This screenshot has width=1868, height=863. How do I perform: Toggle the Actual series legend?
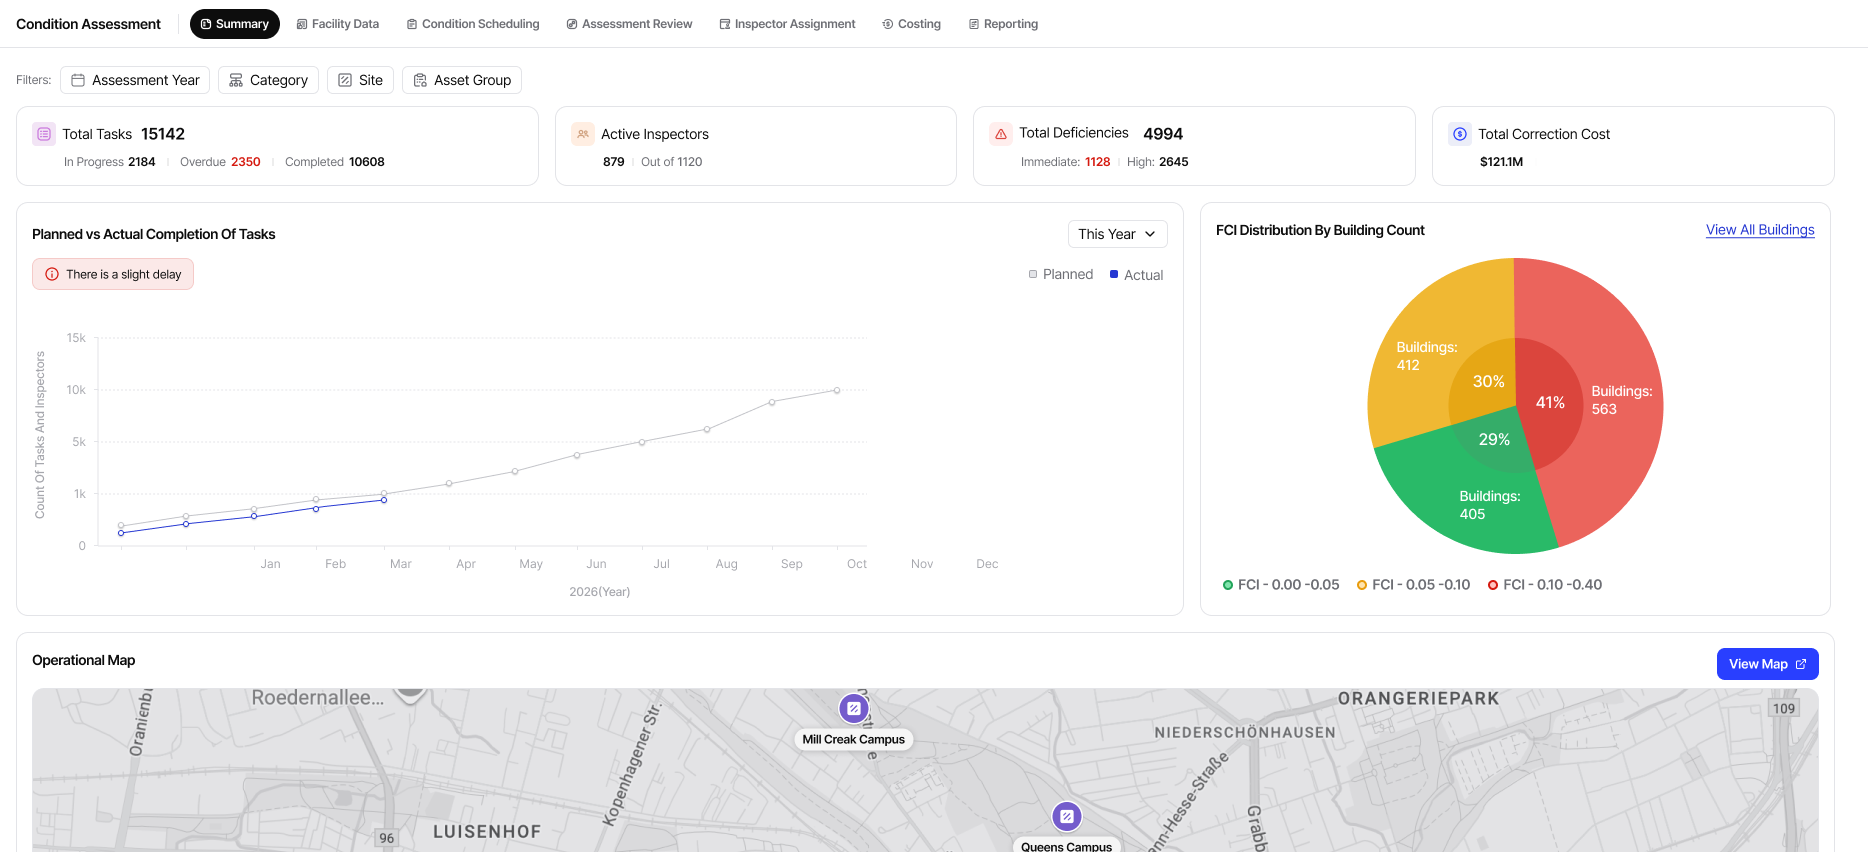1137,275
